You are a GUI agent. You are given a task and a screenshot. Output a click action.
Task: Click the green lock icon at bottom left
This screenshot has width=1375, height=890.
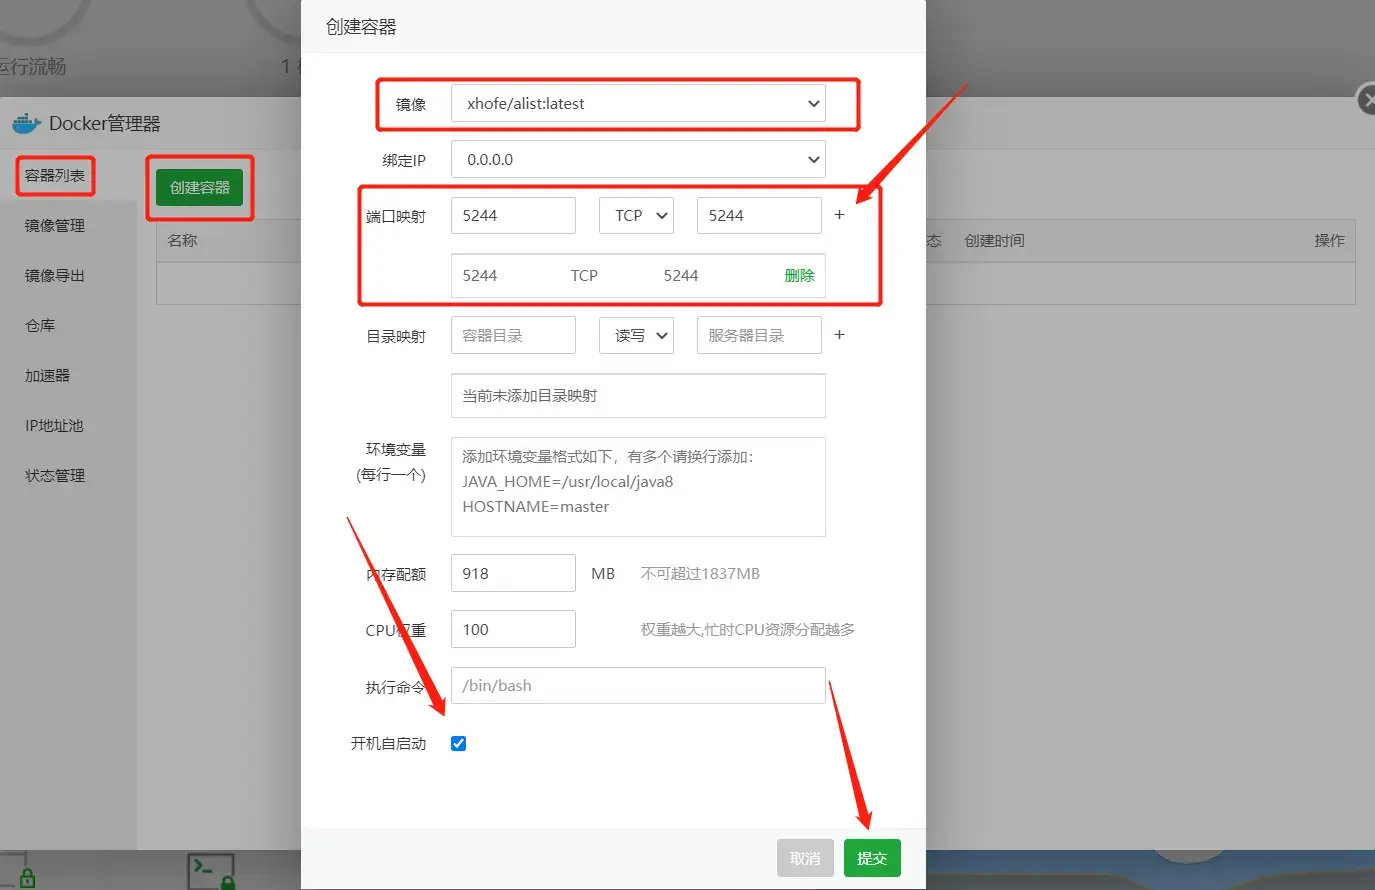click(27, 878)
